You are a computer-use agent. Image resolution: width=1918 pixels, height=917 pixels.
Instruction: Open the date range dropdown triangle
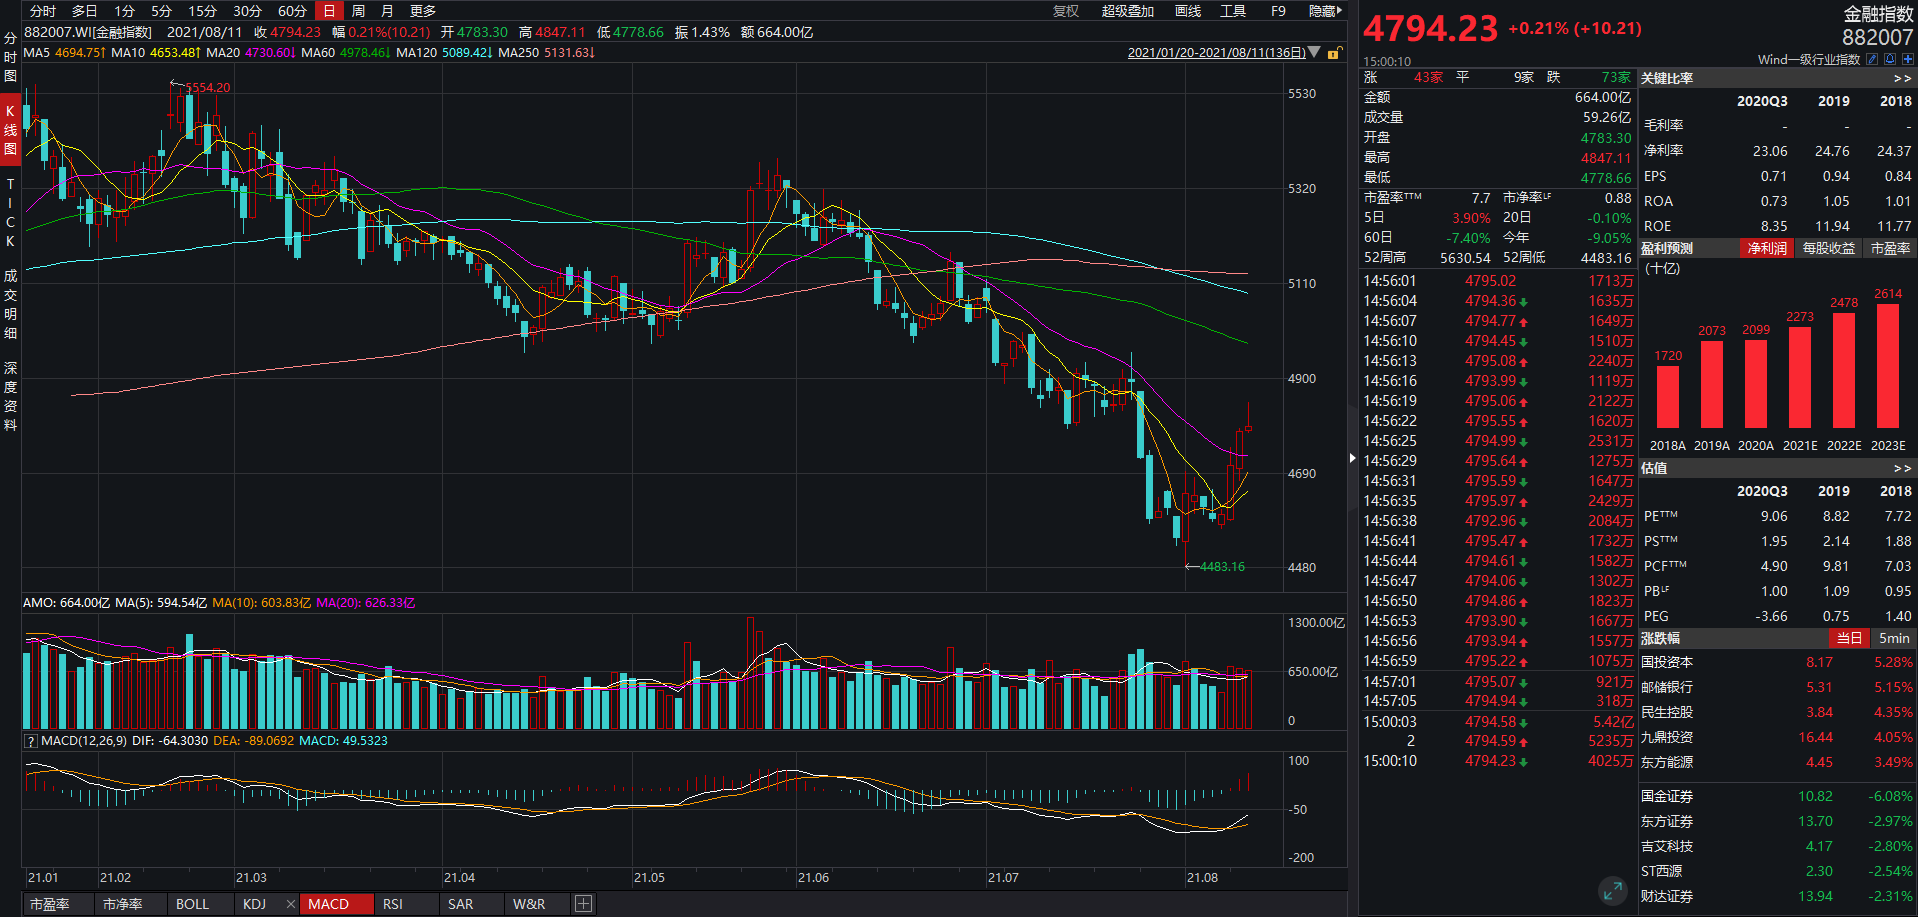(x=1314, y=52)
